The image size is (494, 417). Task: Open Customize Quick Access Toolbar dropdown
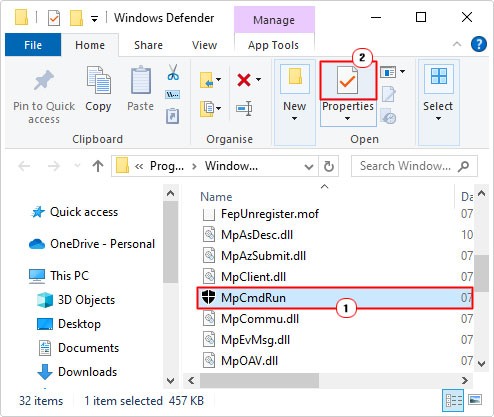tap(95, 19)
